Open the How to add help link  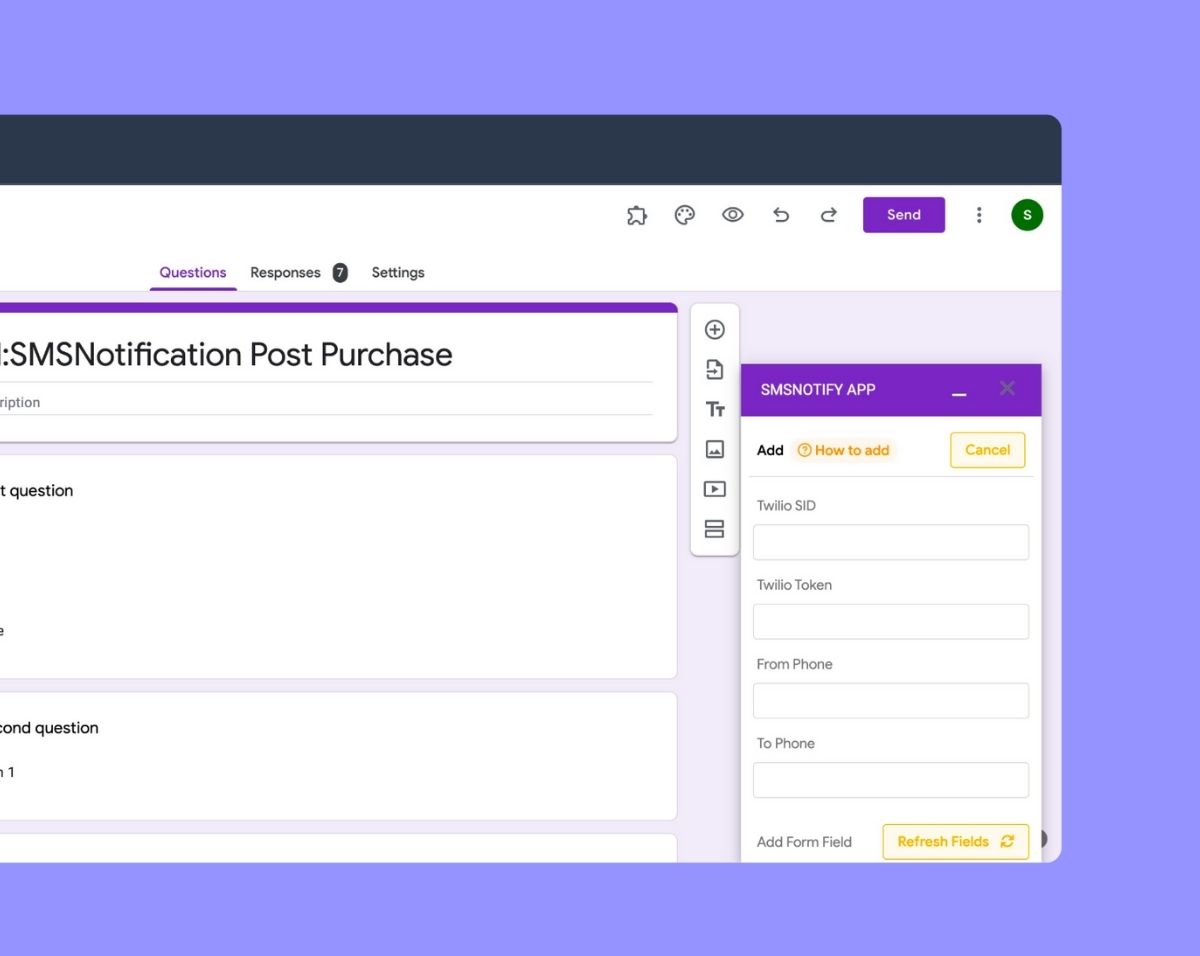coord(844,451)
